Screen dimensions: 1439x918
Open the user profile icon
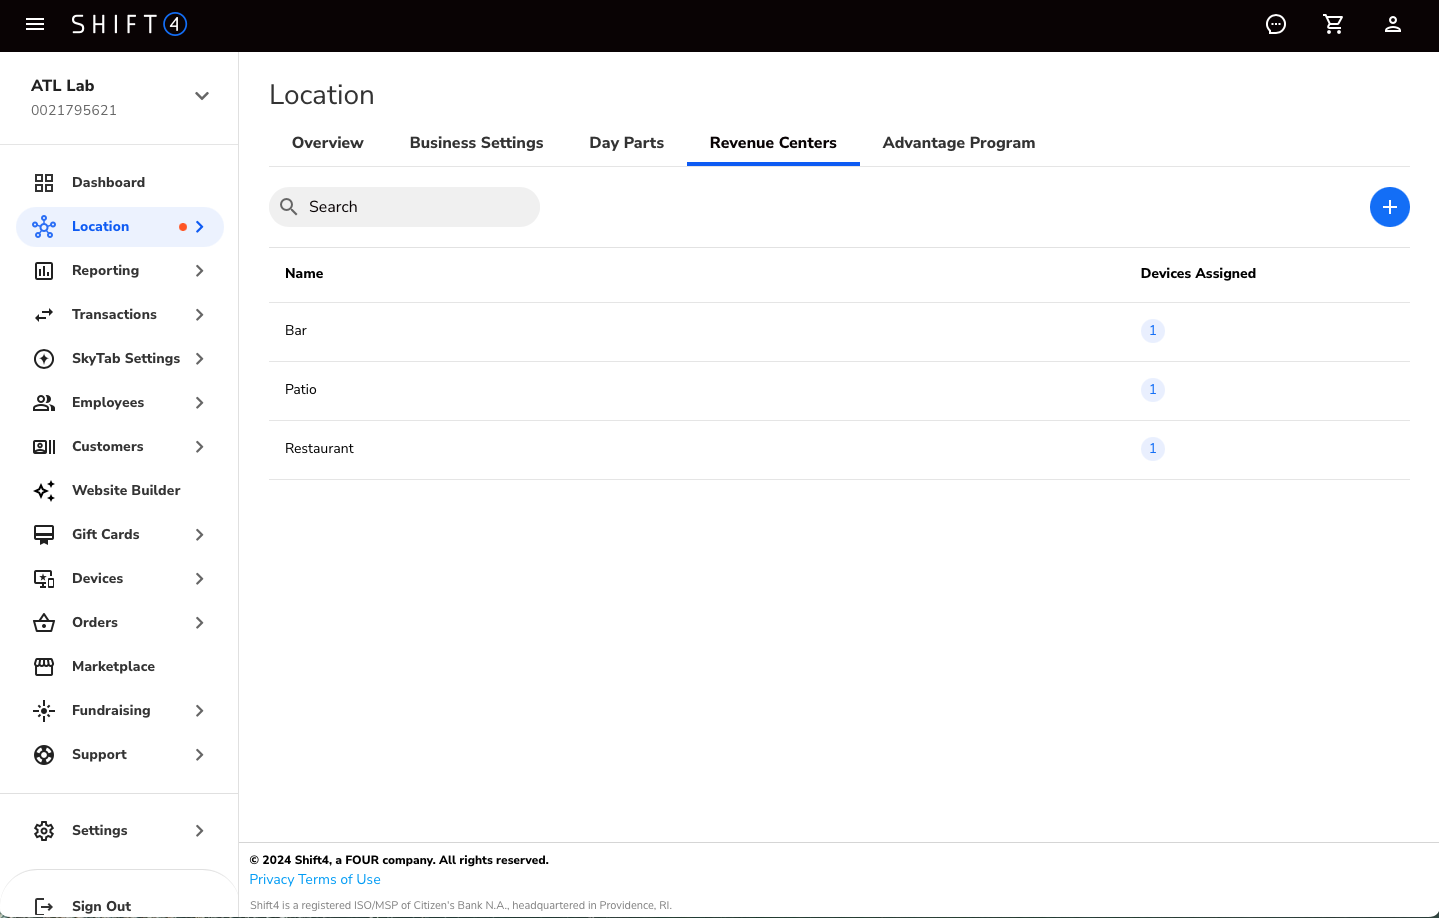[1392, 24]
